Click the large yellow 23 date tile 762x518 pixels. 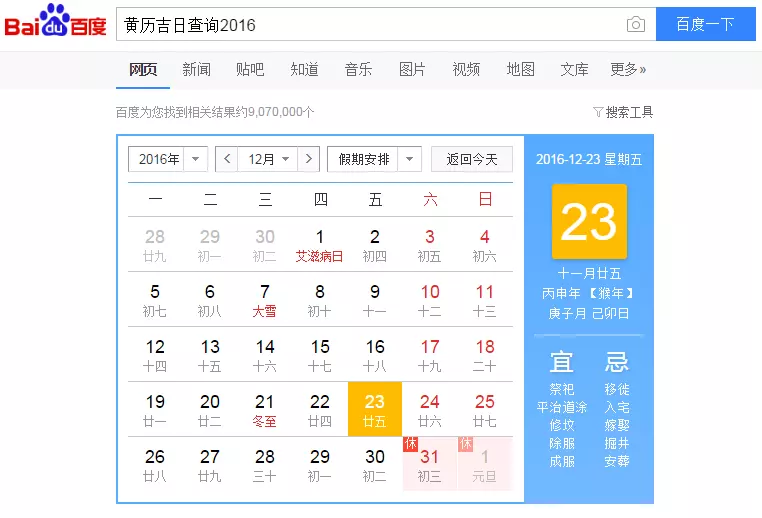(x=589, y=222)
